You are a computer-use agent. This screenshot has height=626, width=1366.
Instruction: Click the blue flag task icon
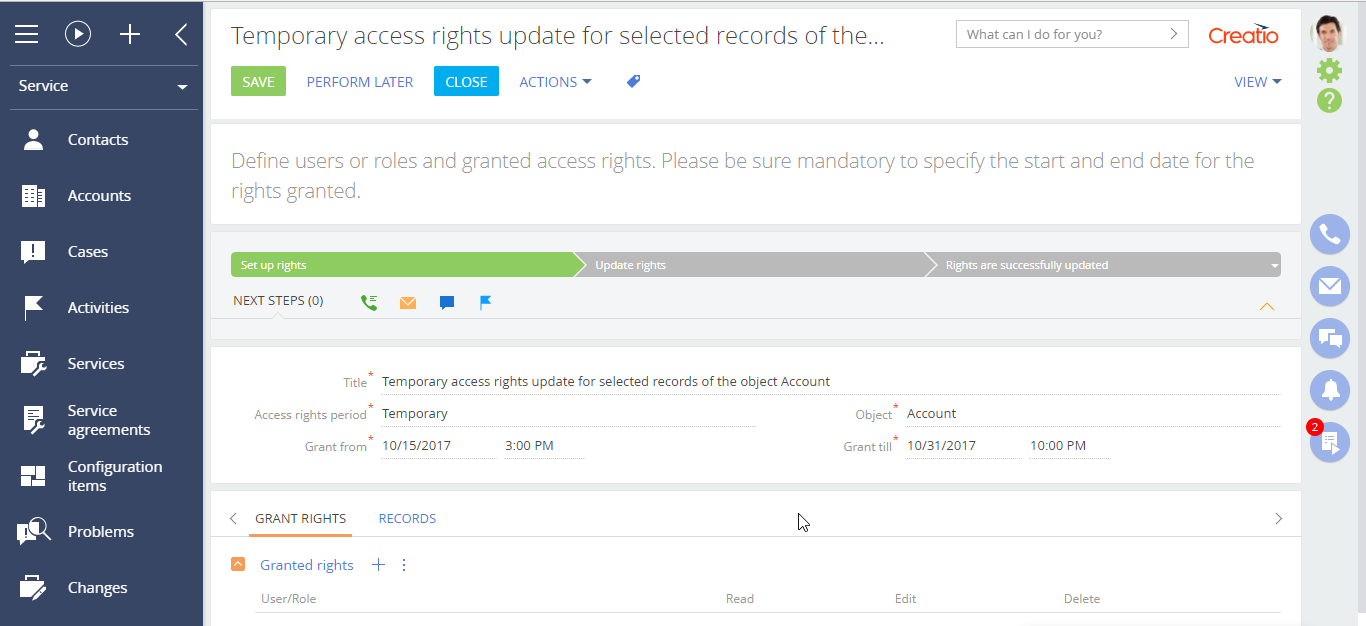[x=485, y=302]
